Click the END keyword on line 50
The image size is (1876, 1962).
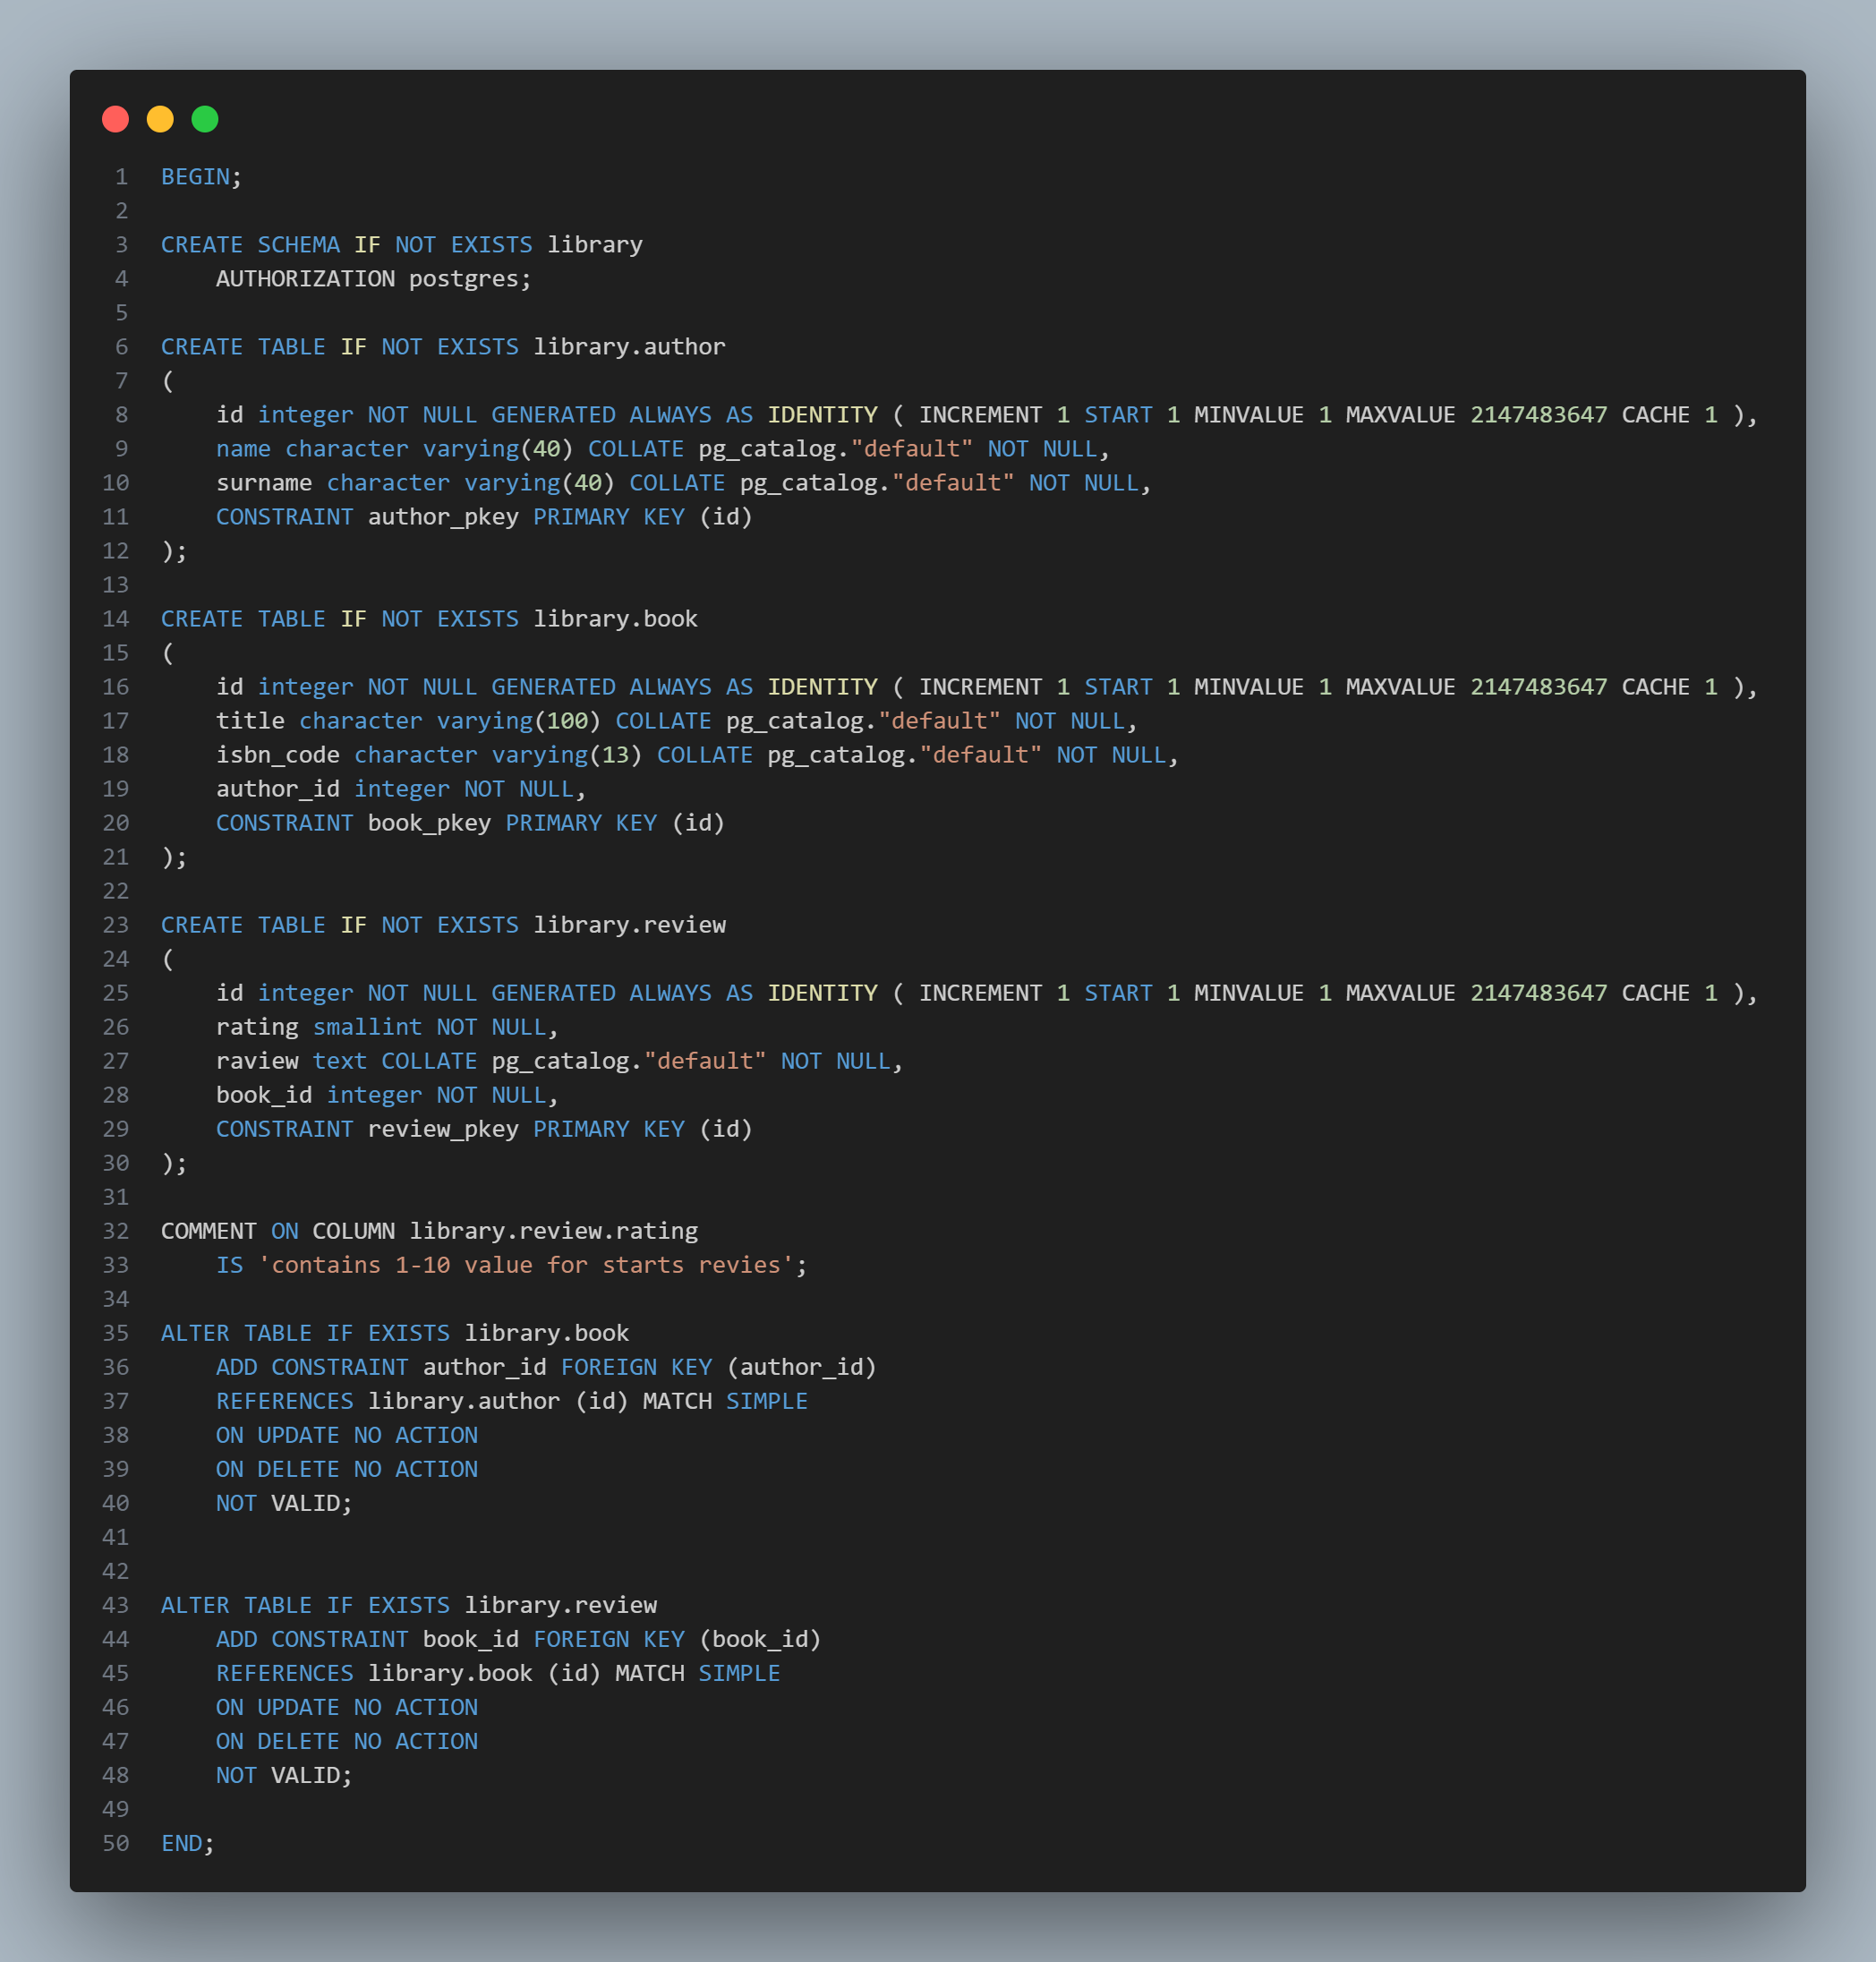pyautogui.click(x=181, y=1843)
